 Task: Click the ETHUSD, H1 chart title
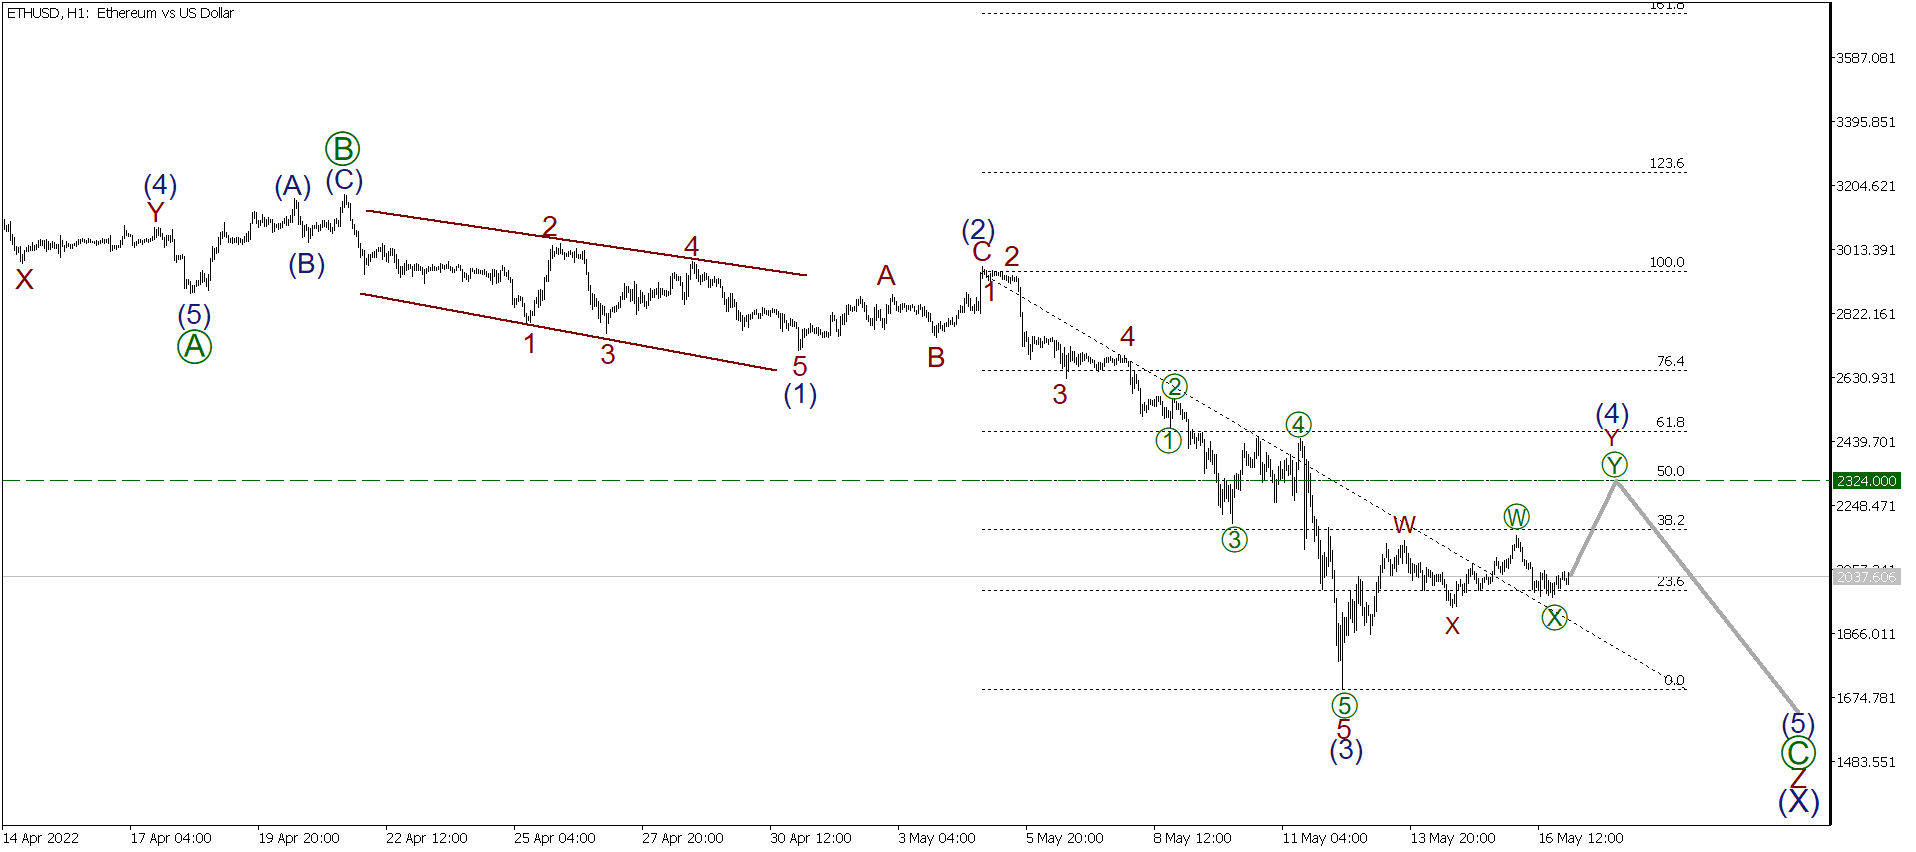coord(120,13)
